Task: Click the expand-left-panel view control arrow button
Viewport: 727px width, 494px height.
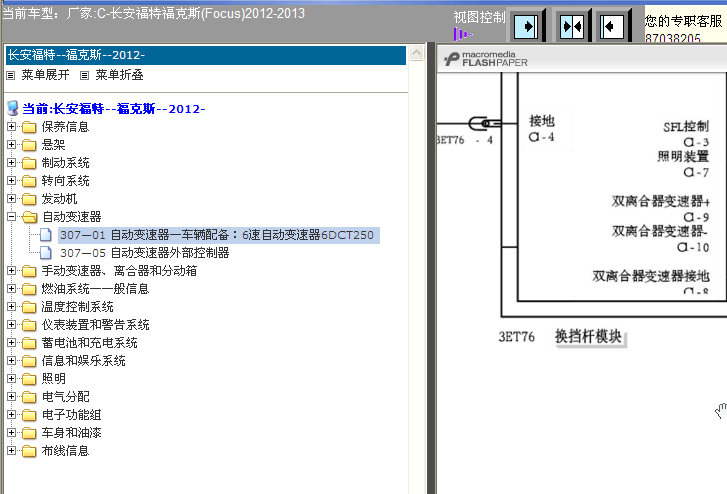Action: (612, 26)
